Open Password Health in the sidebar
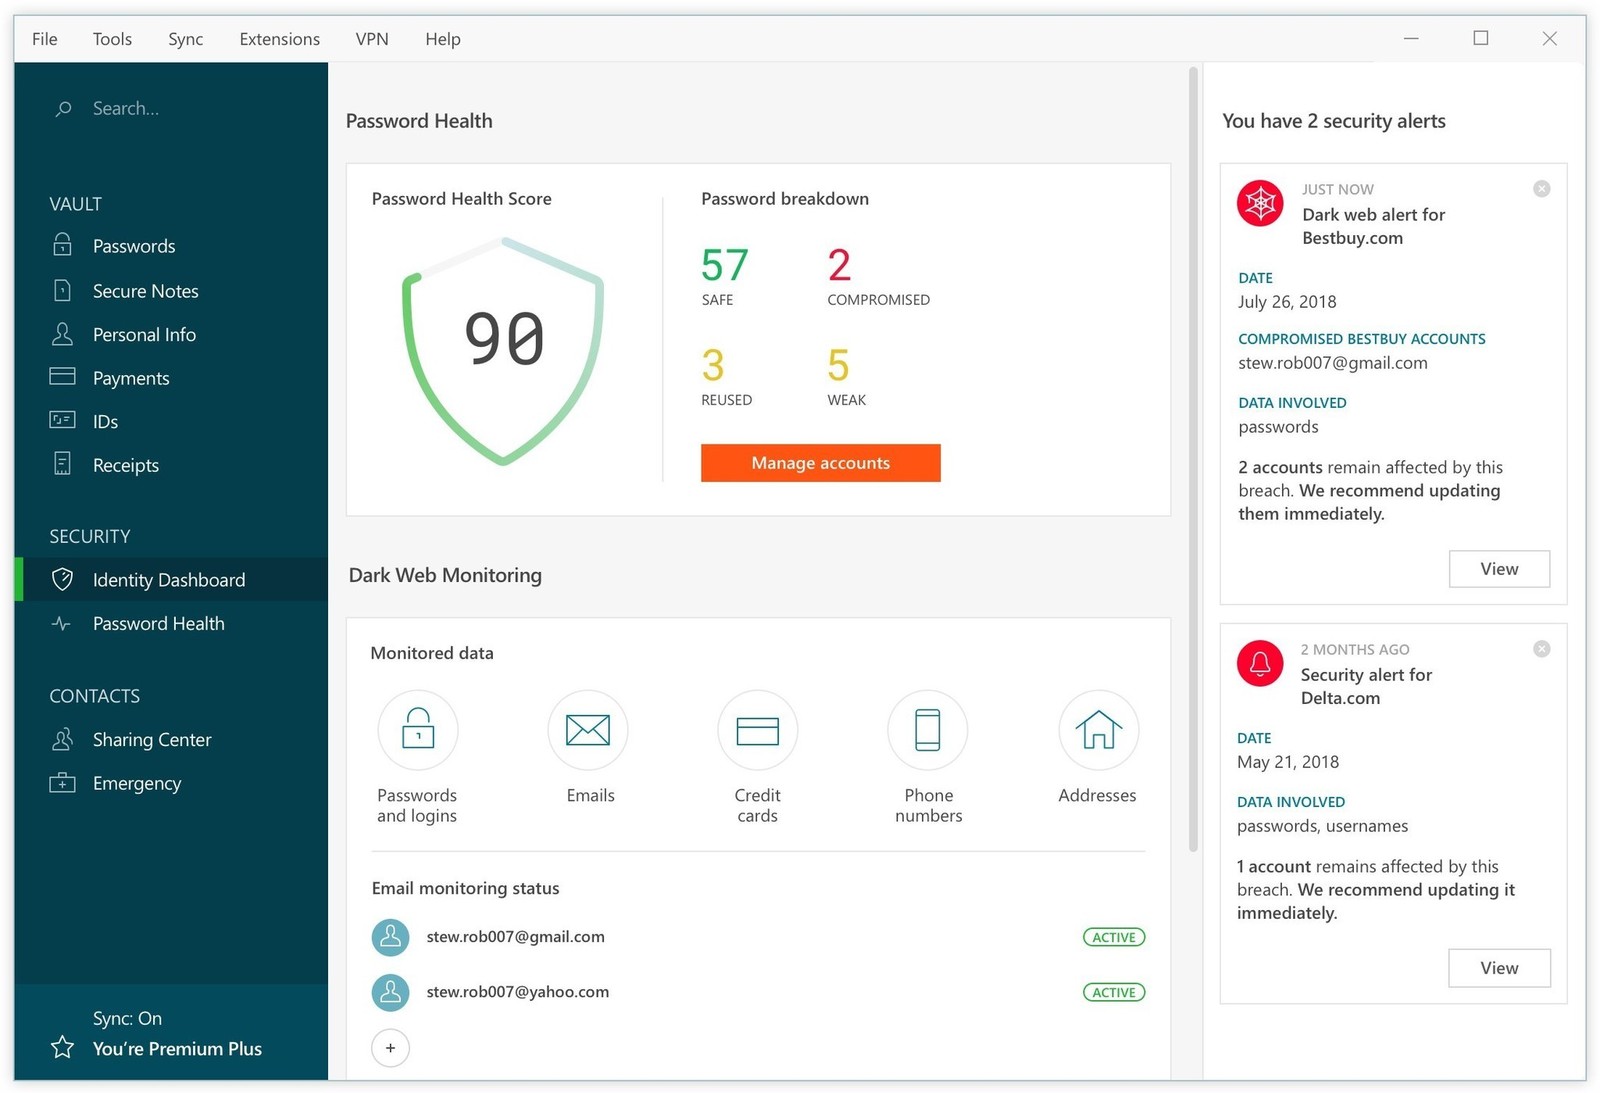This screenshot has height=1093, width=1600. [157, 623]
